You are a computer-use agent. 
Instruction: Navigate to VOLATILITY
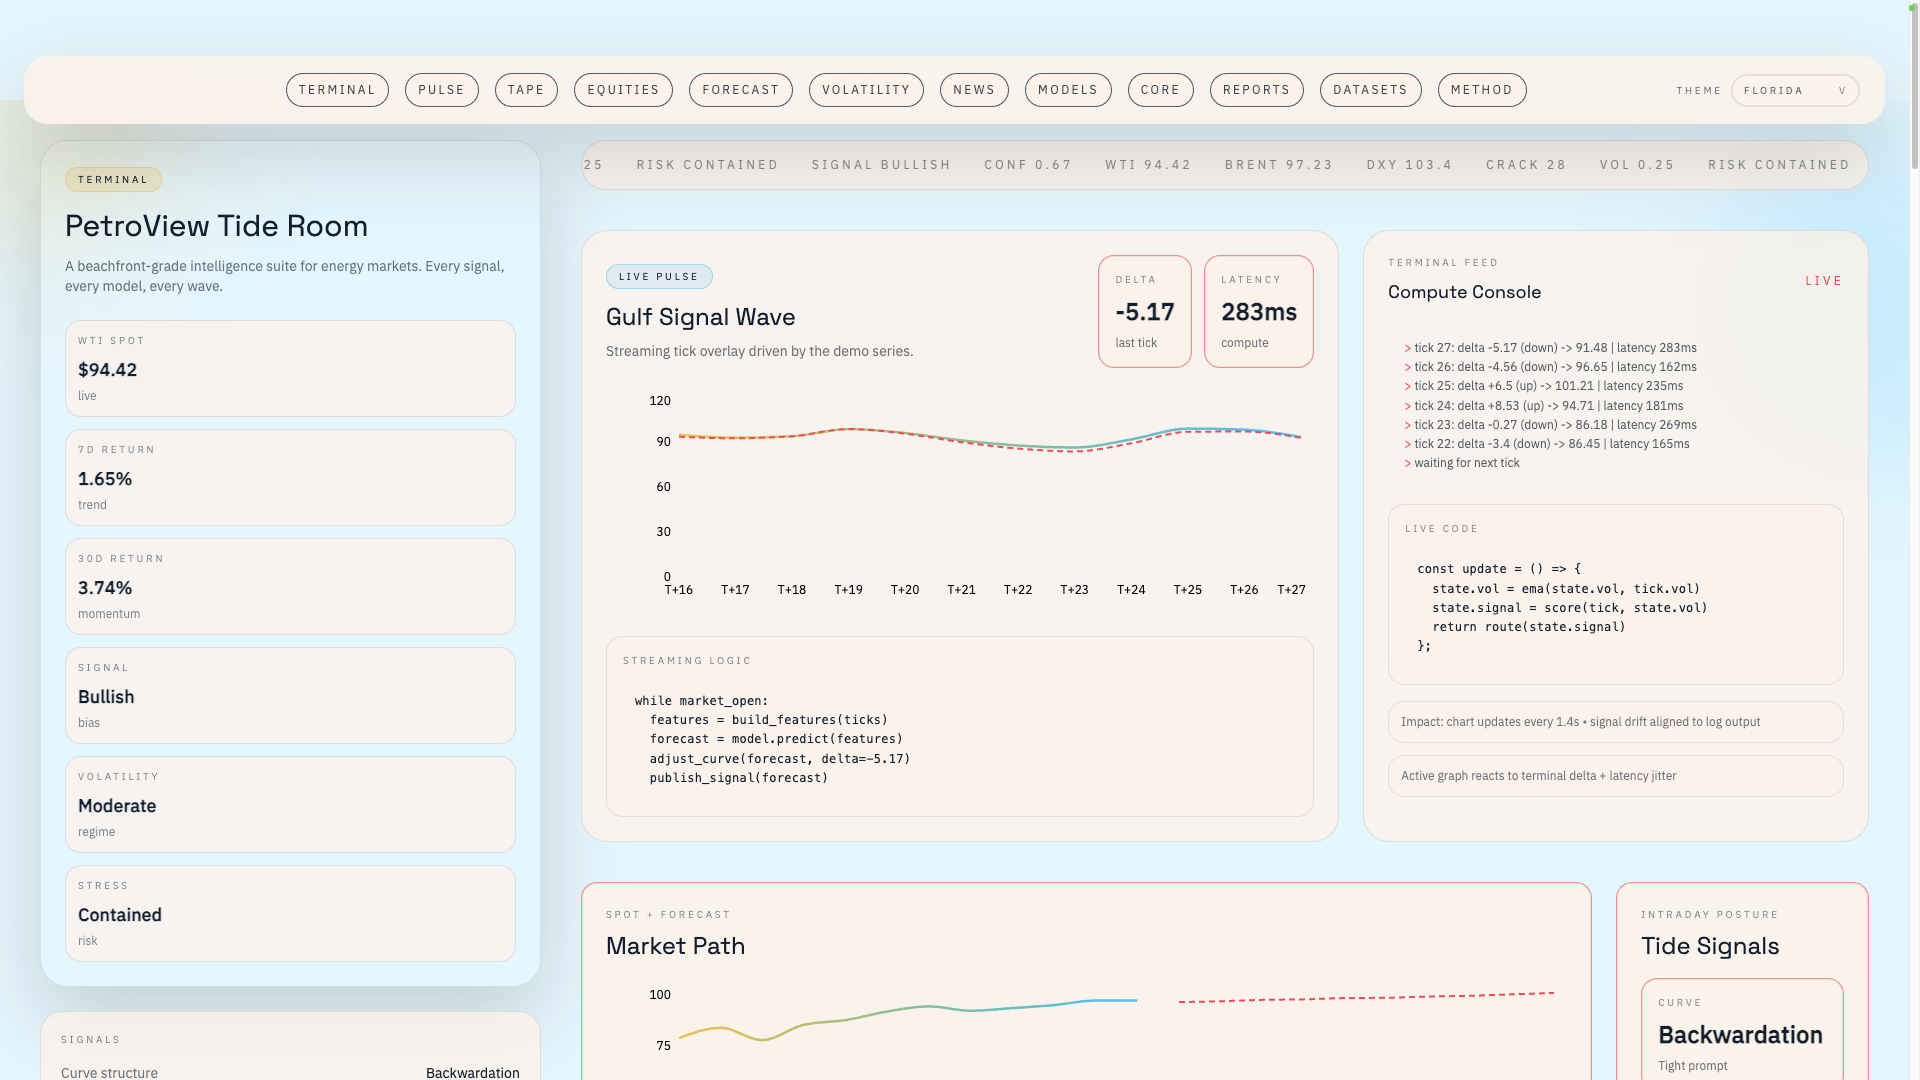pyautogui.click(x=866, y=90)
